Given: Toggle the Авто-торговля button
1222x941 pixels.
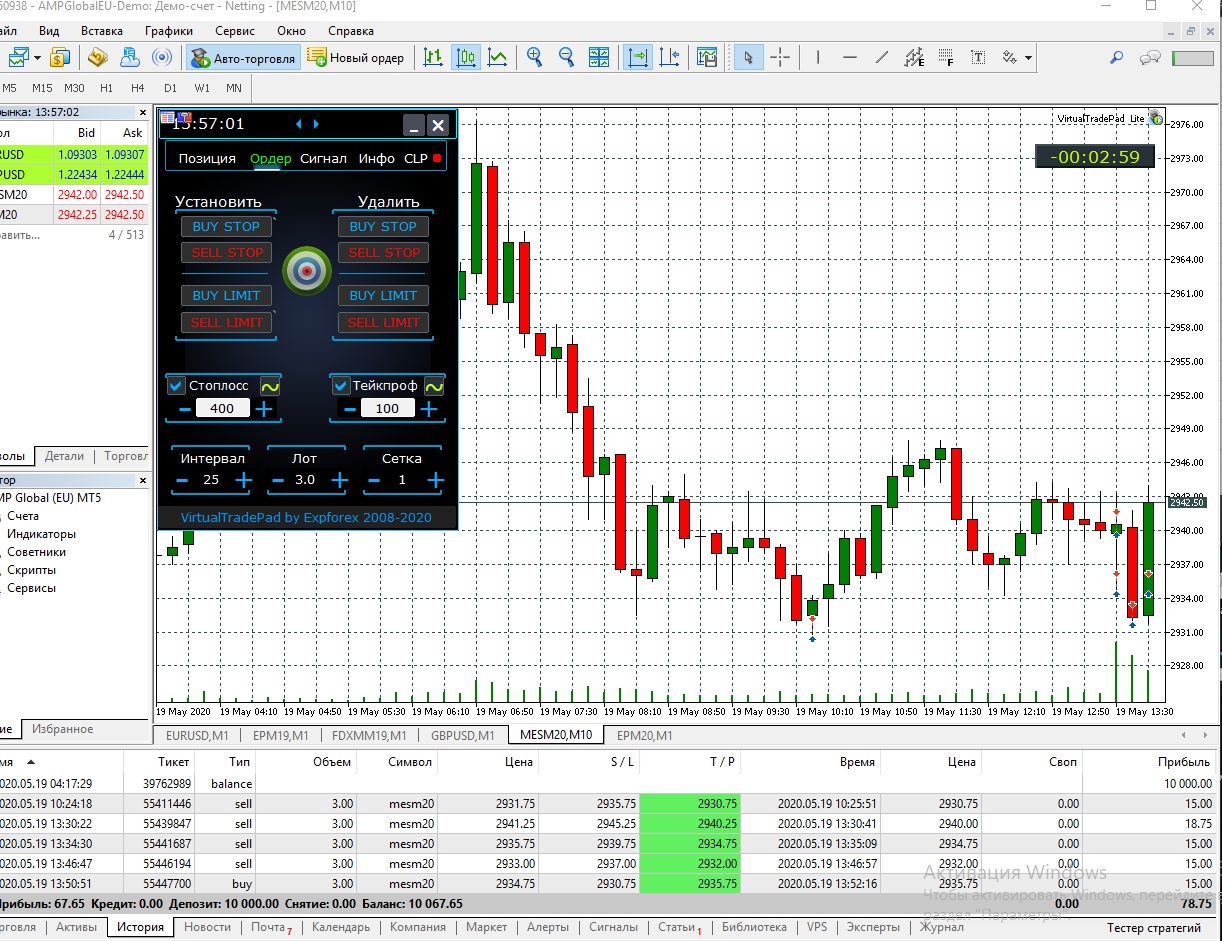Looking at the screenshot, I should 243,58.
